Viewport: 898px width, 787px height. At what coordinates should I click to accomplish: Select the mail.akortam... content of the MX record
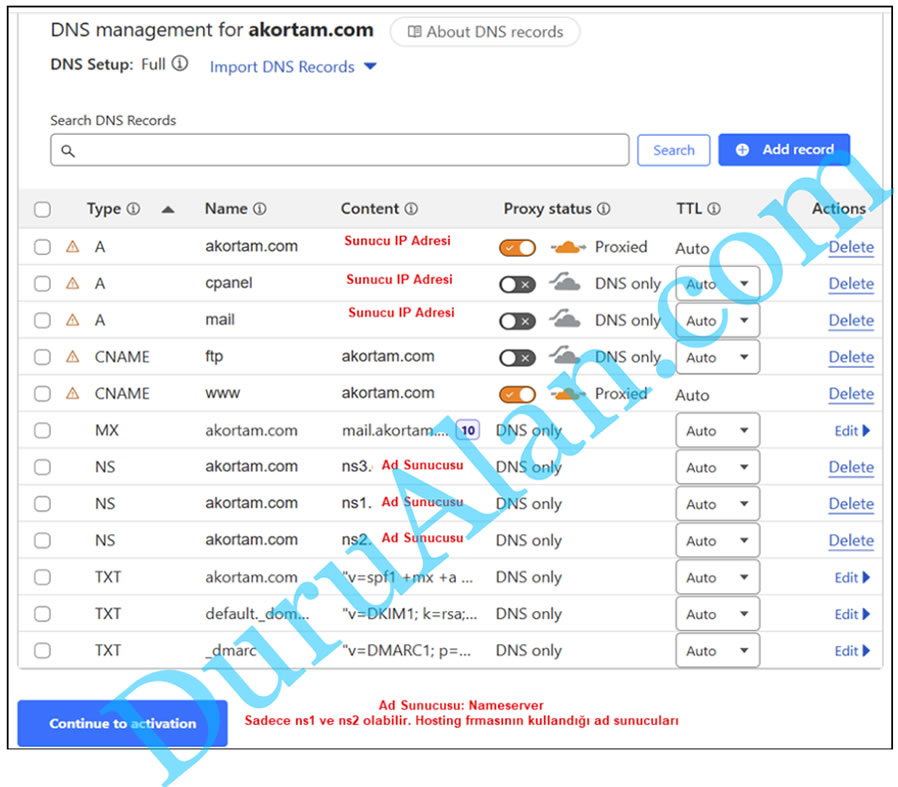[395, 431]
